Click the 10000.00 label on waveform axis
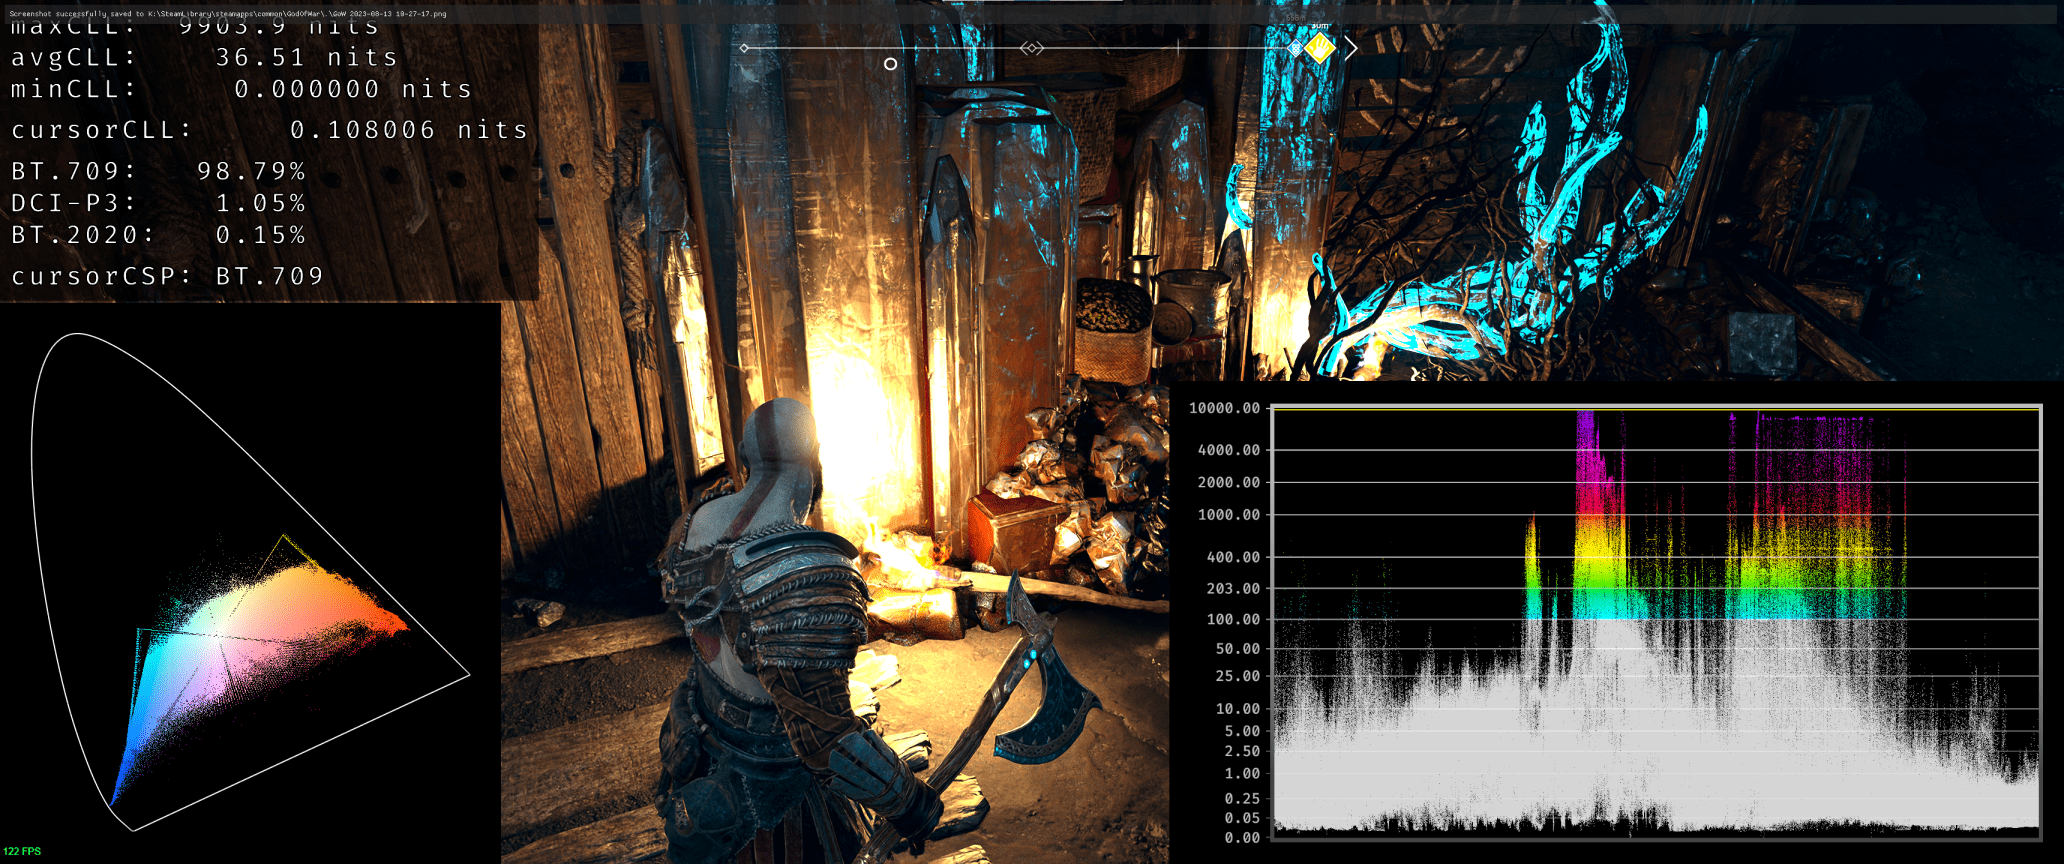 [1224, 408]
